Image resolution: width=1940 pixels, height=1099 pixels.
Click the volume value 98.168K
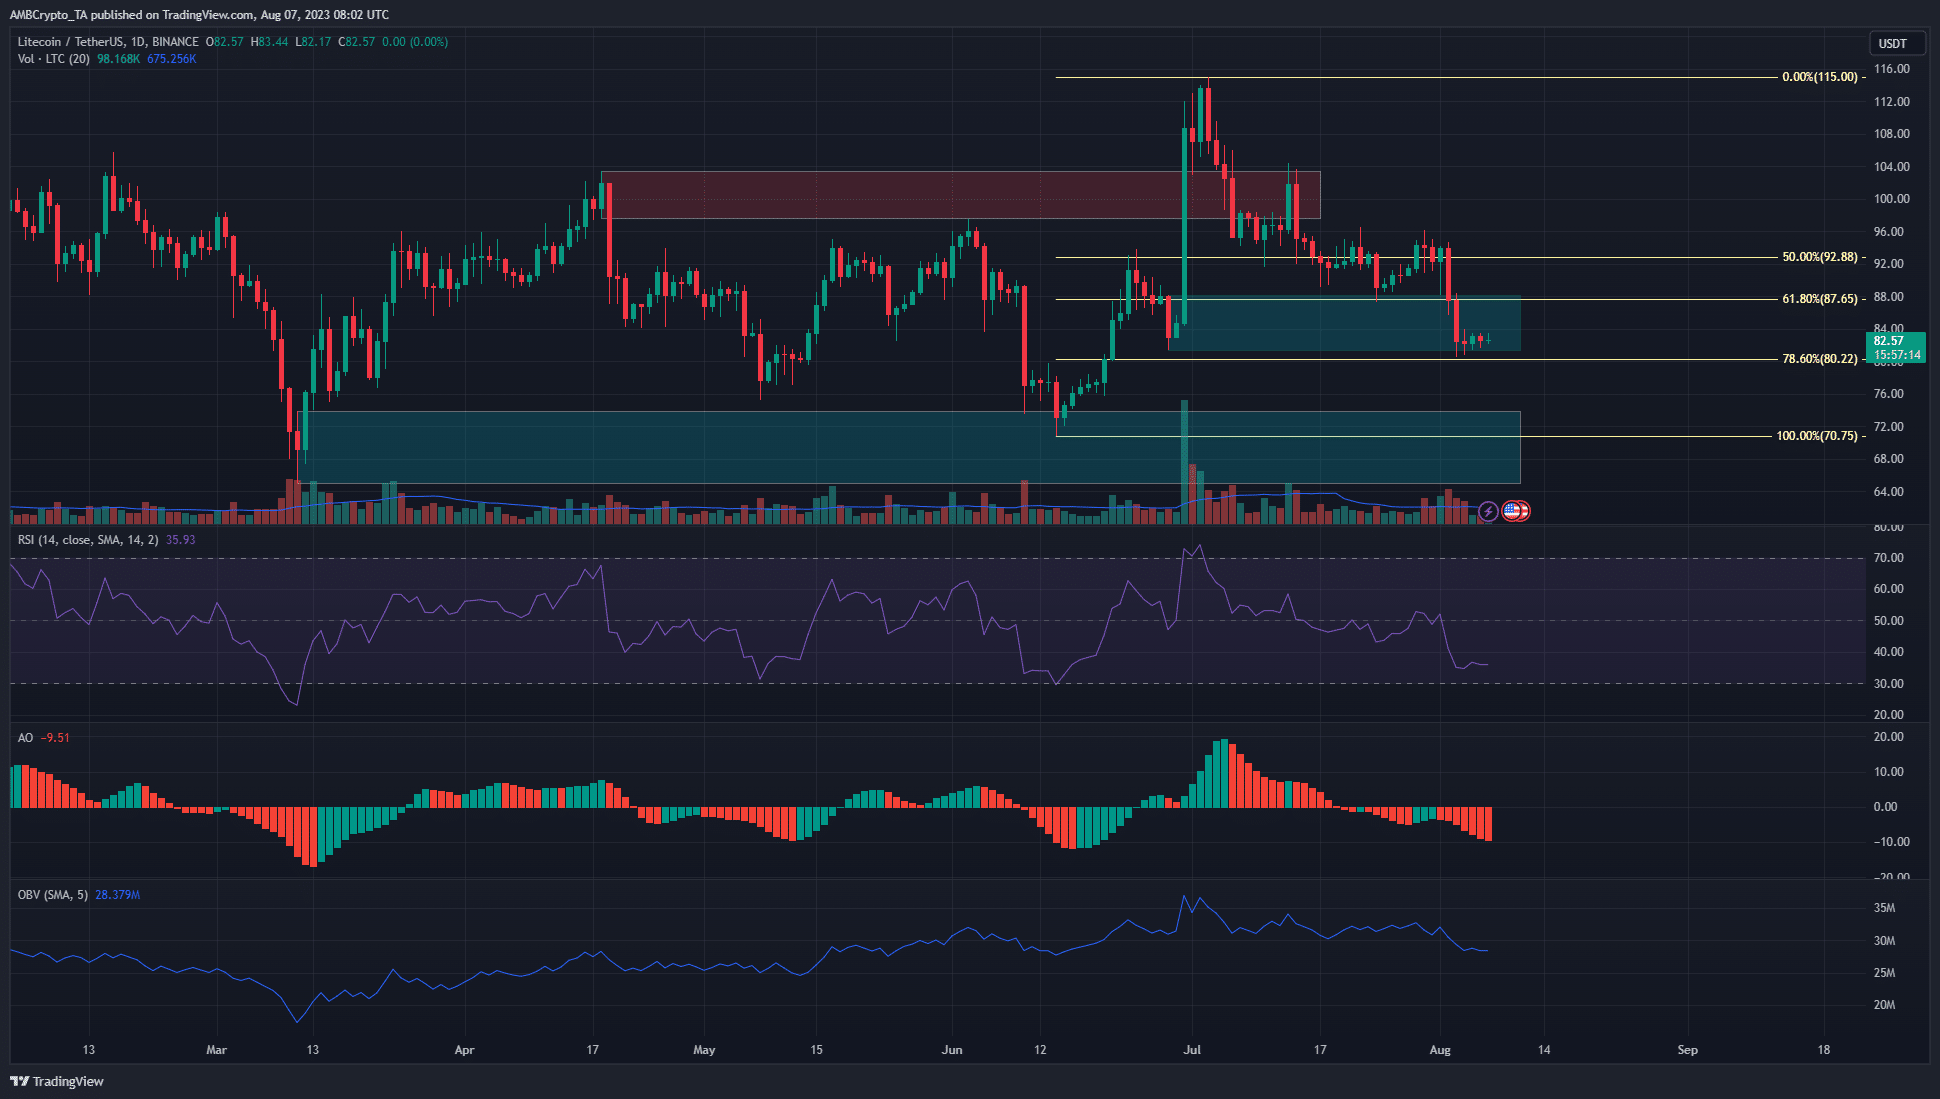[118, 59]
